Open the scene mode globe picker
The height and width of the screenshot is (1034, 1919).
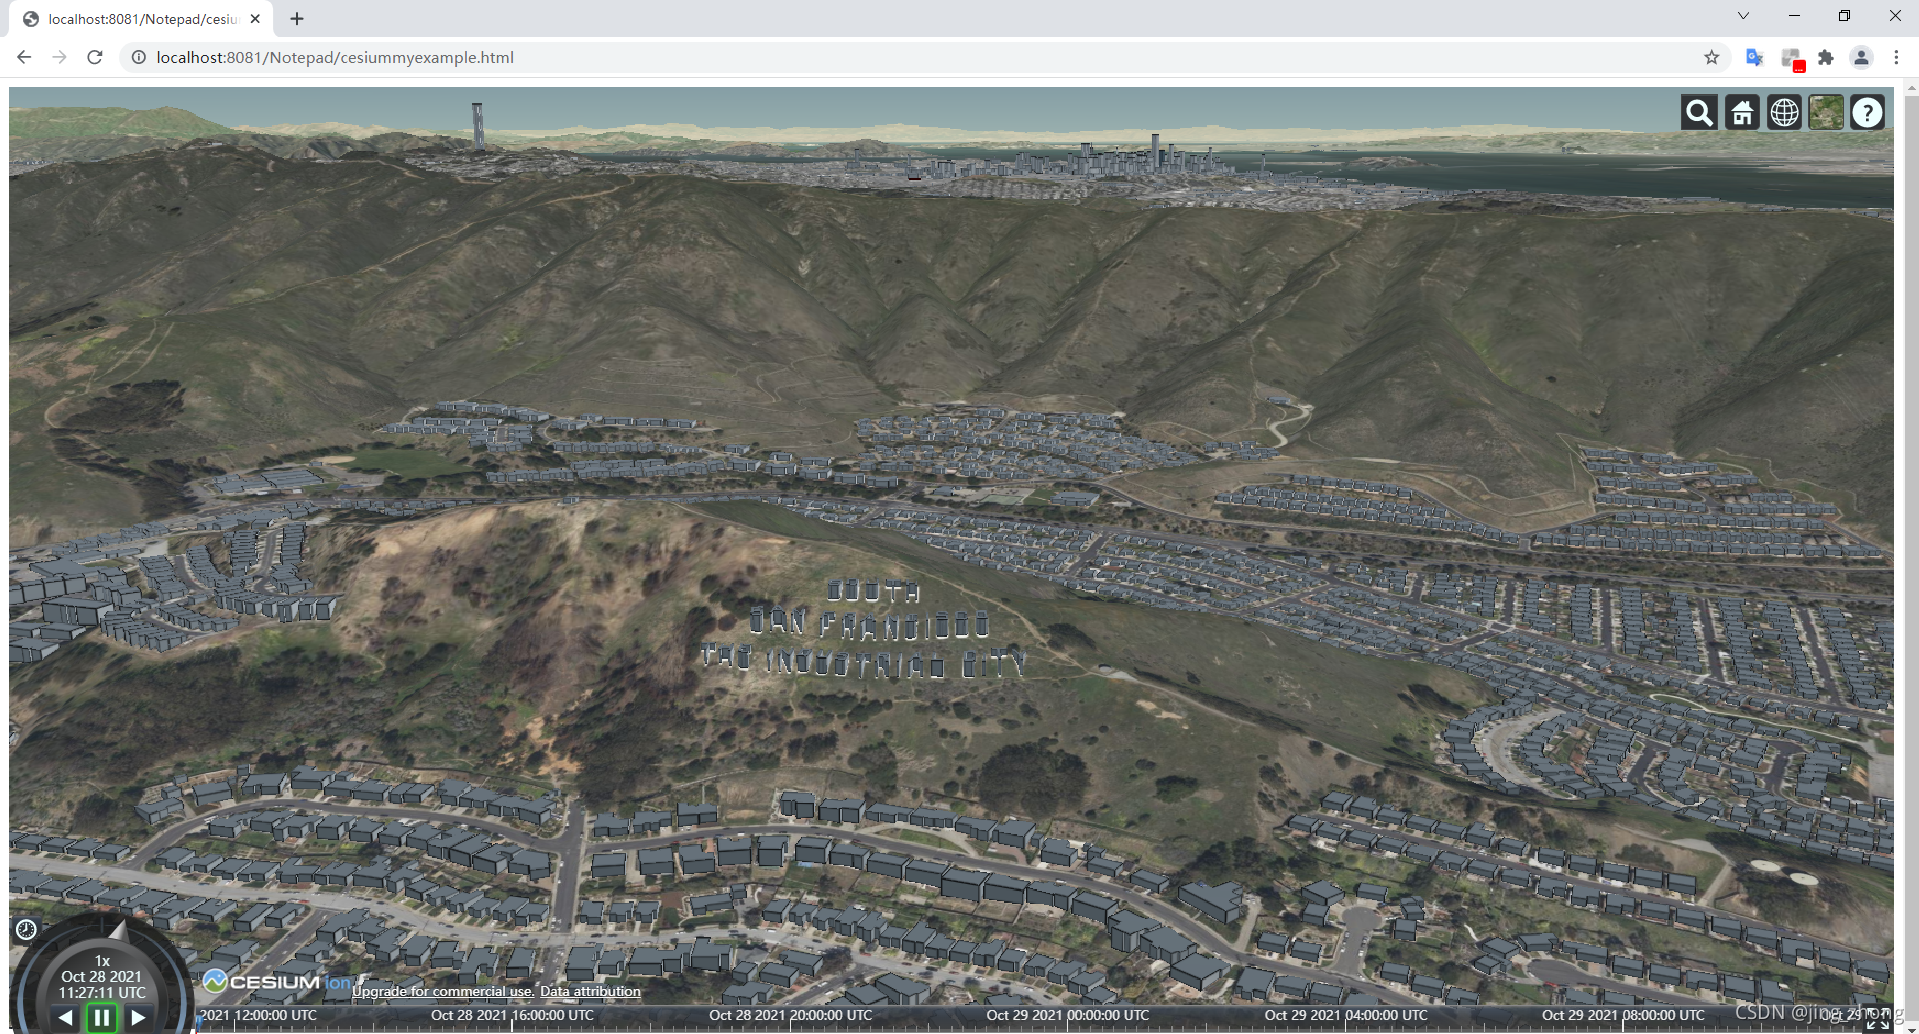1784,113
